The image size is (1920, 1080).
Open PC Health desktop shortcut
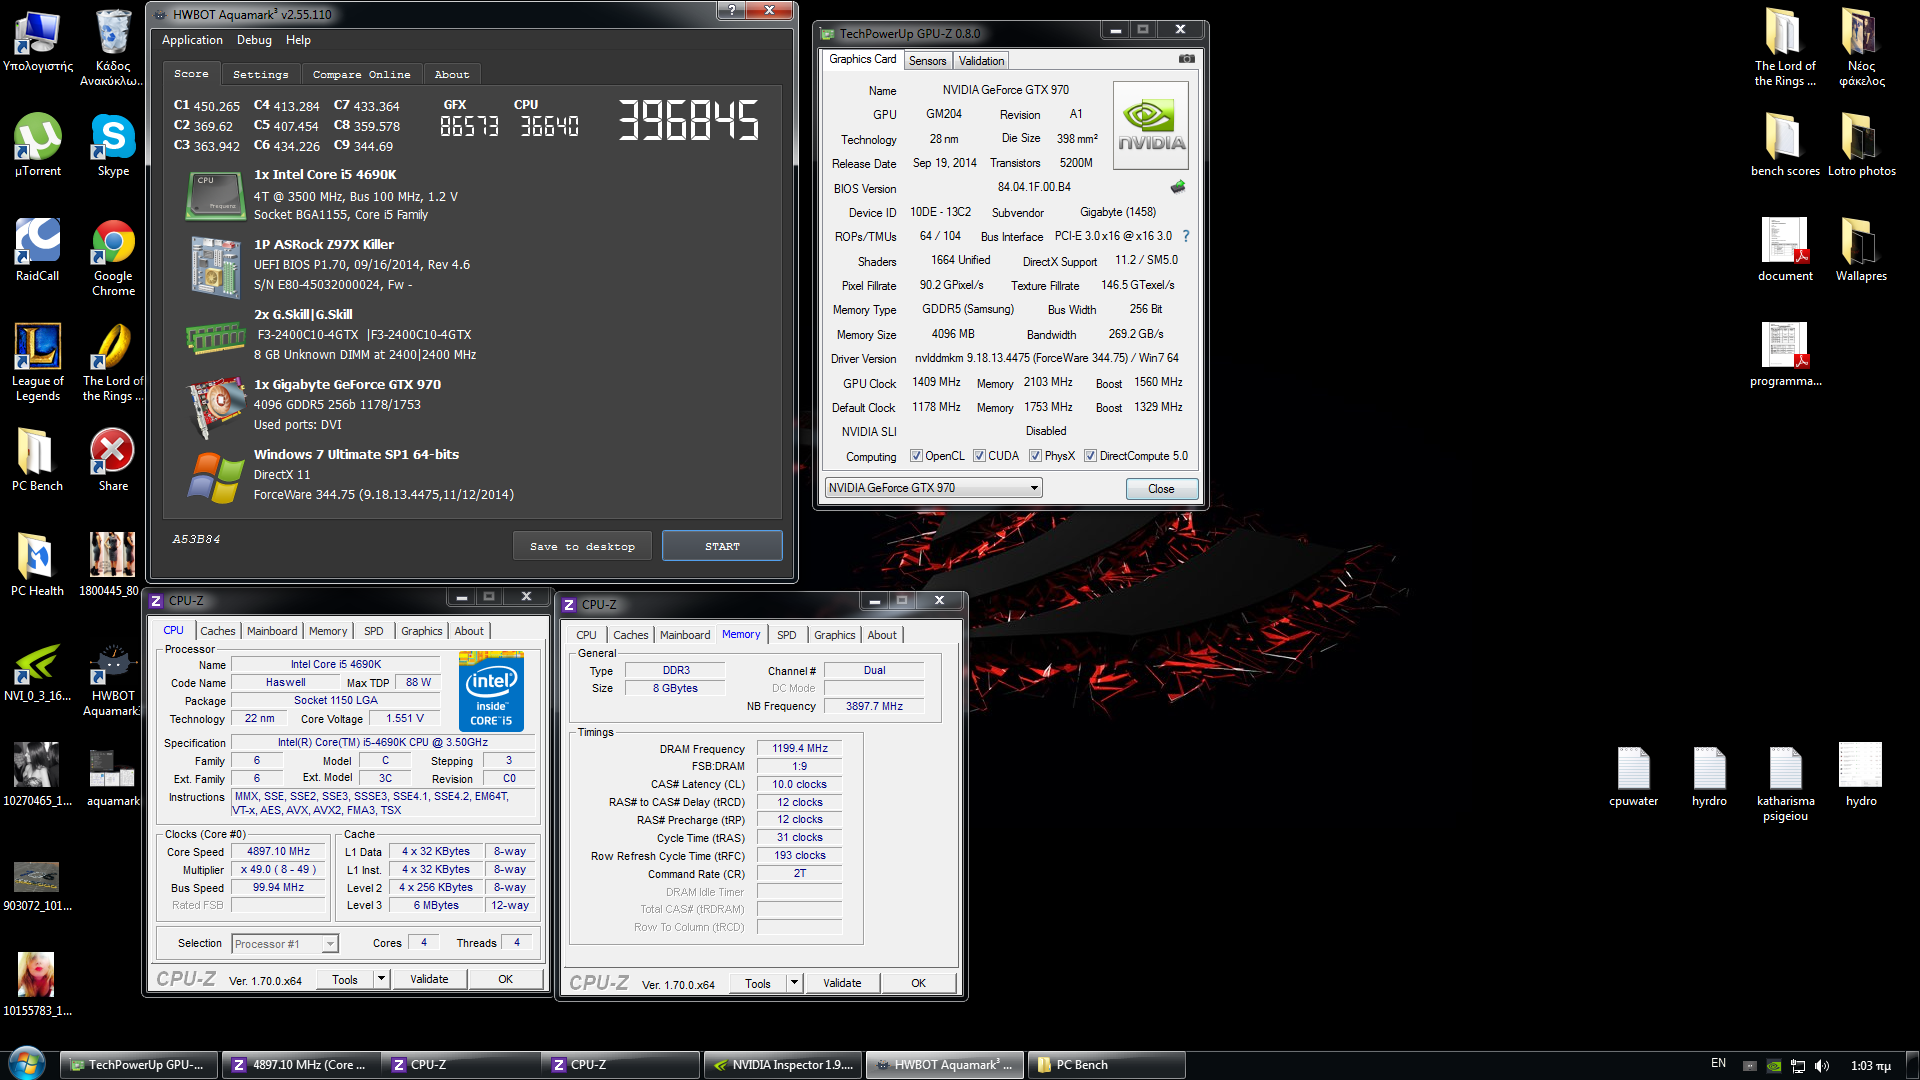(38, 565)
